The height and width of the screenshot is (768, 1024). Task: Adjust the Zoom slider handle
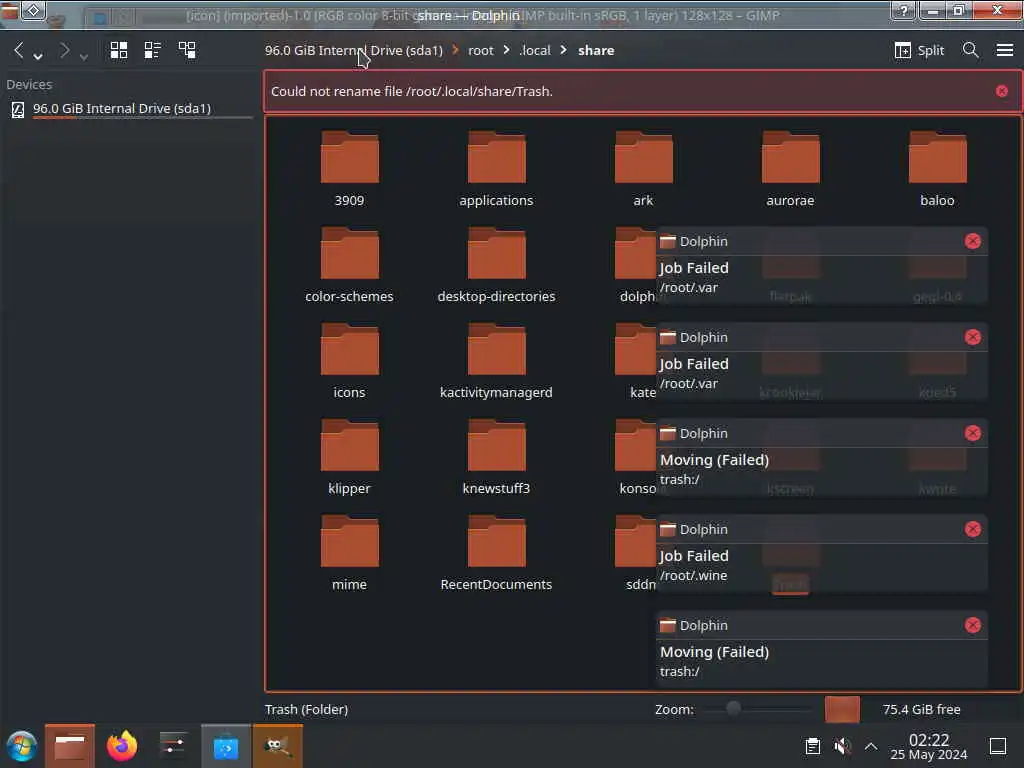click(x=733, y=709)
